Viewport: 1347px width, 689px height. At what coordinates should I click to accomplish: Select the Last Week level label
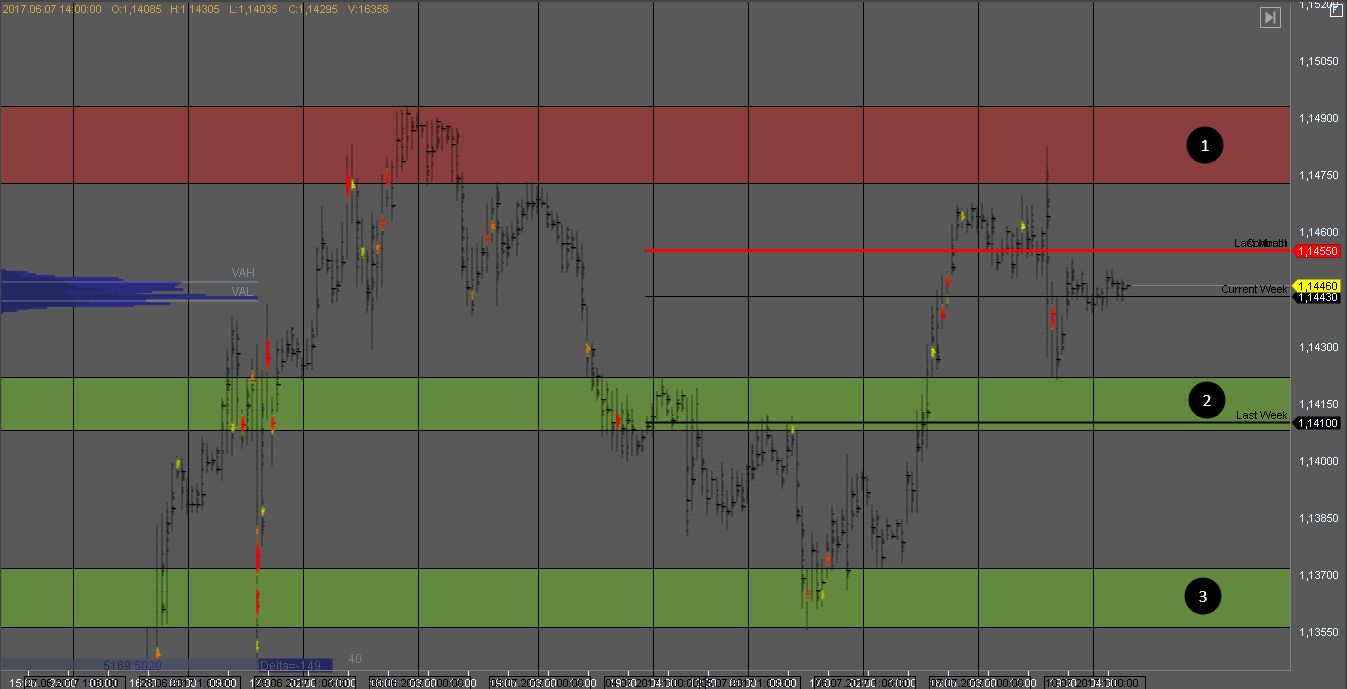(1261, 415)
